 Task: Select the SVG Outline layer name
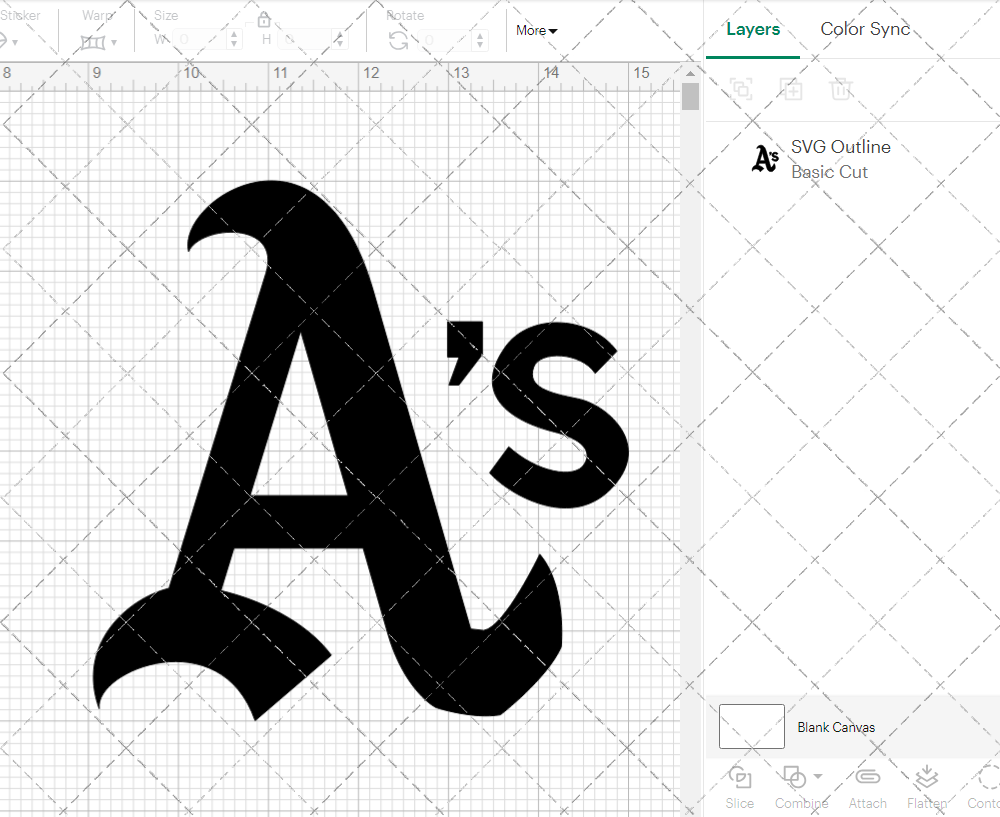pyautogui.click(x=841, y=147)
